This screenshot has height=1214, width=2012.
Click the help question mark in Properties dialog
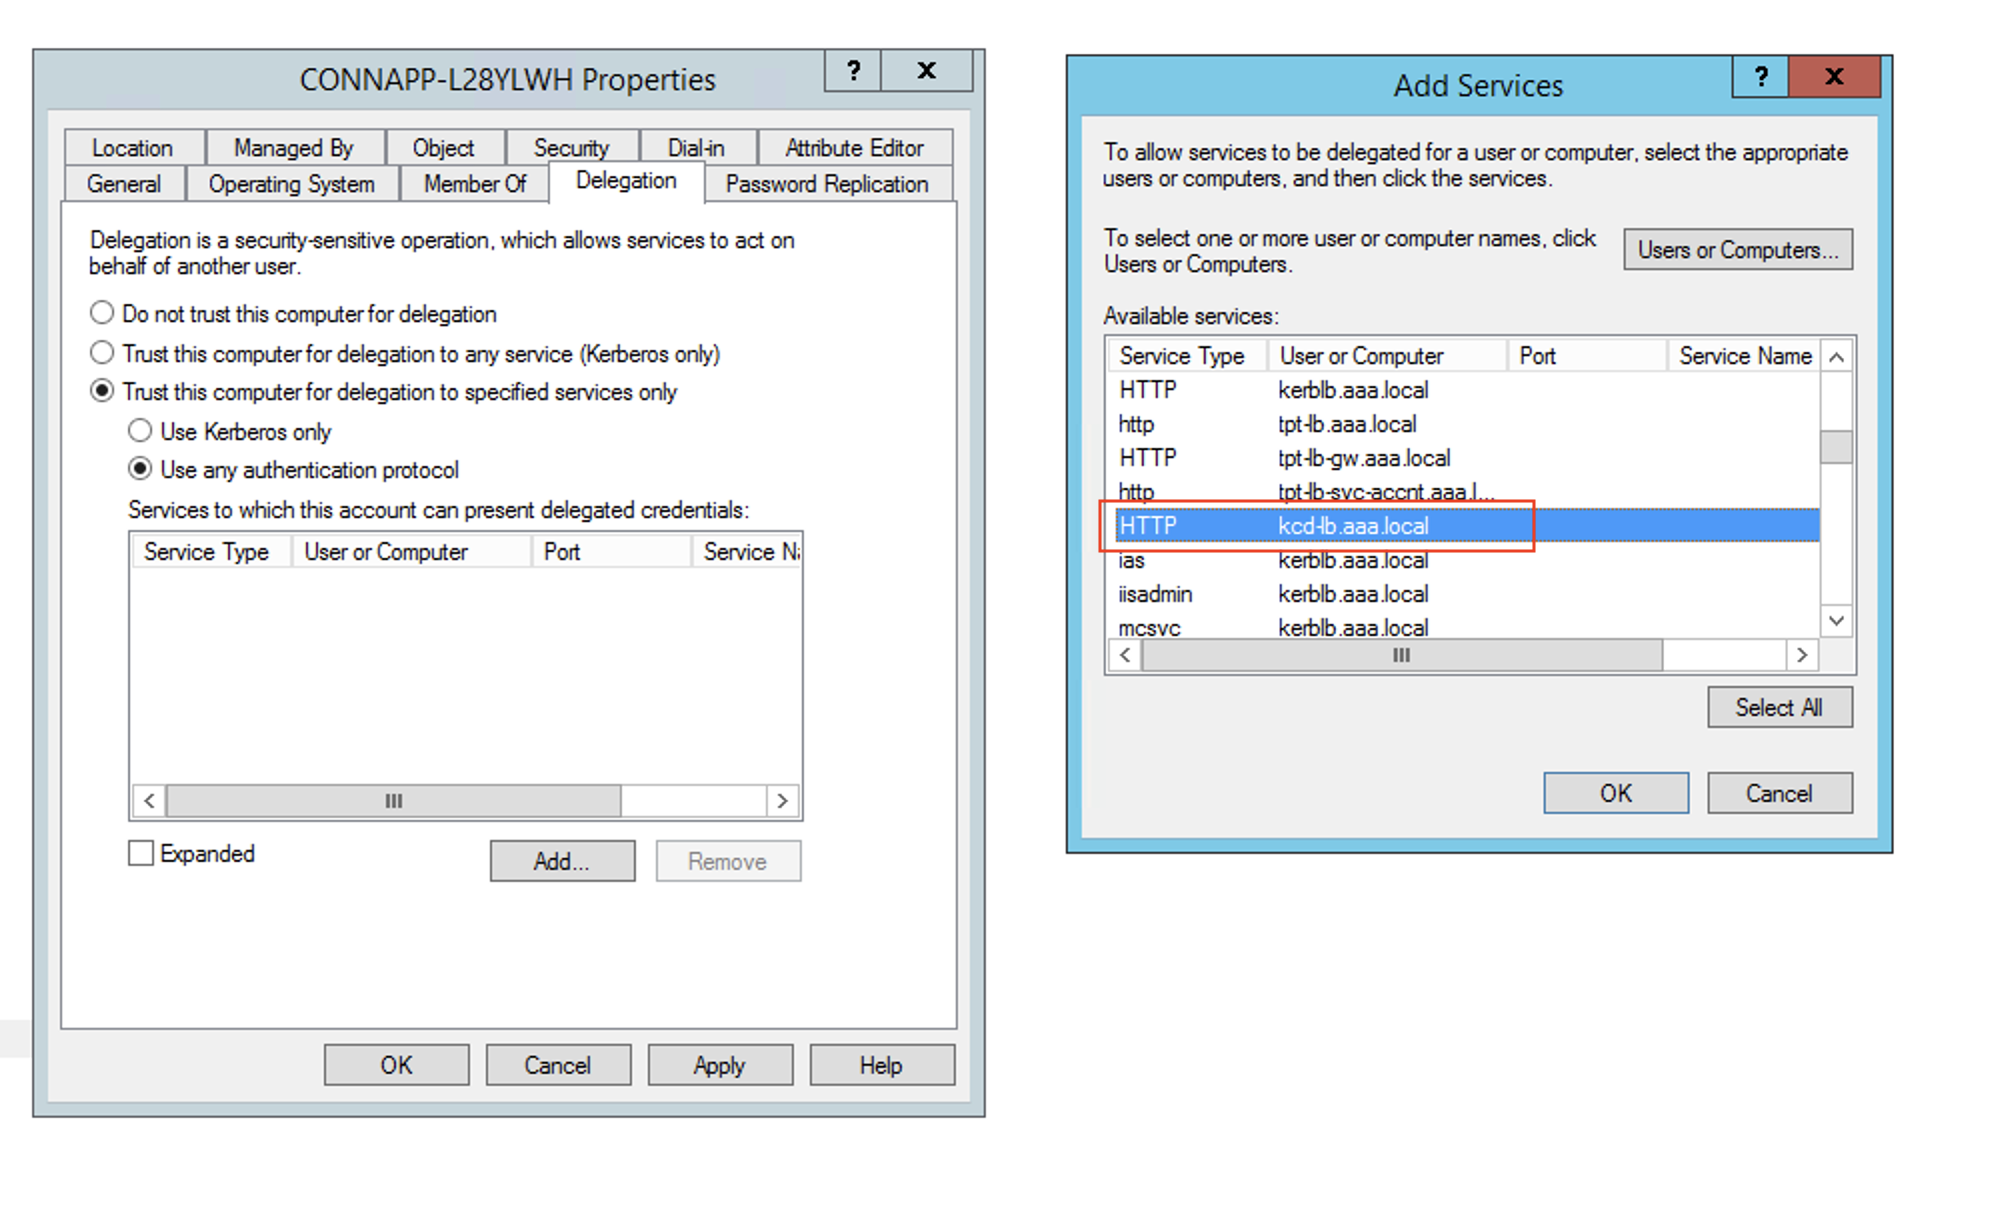pos(853,71)
